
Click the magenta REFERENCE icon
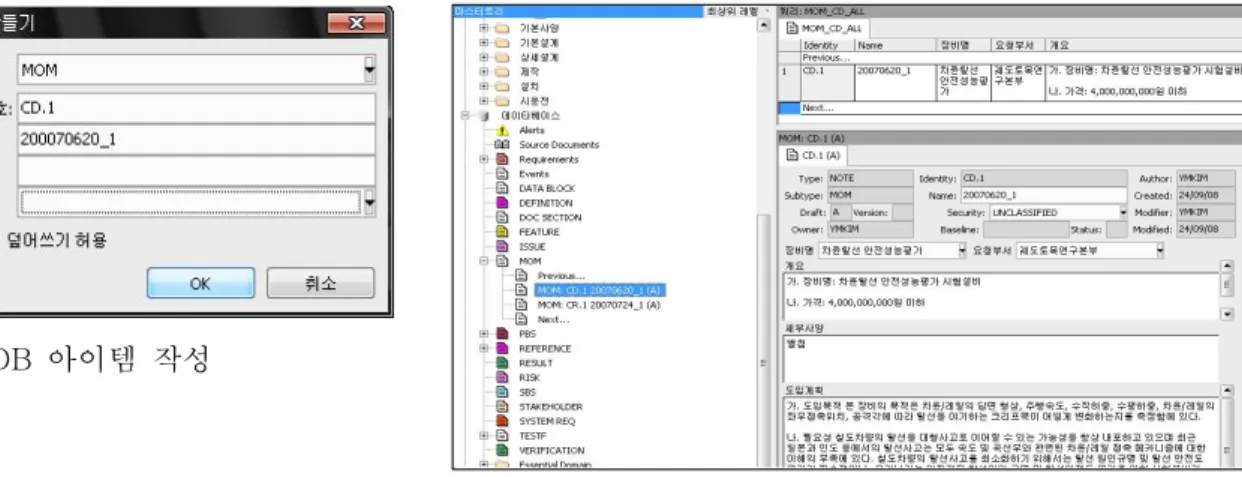click(x=503, y=349)
